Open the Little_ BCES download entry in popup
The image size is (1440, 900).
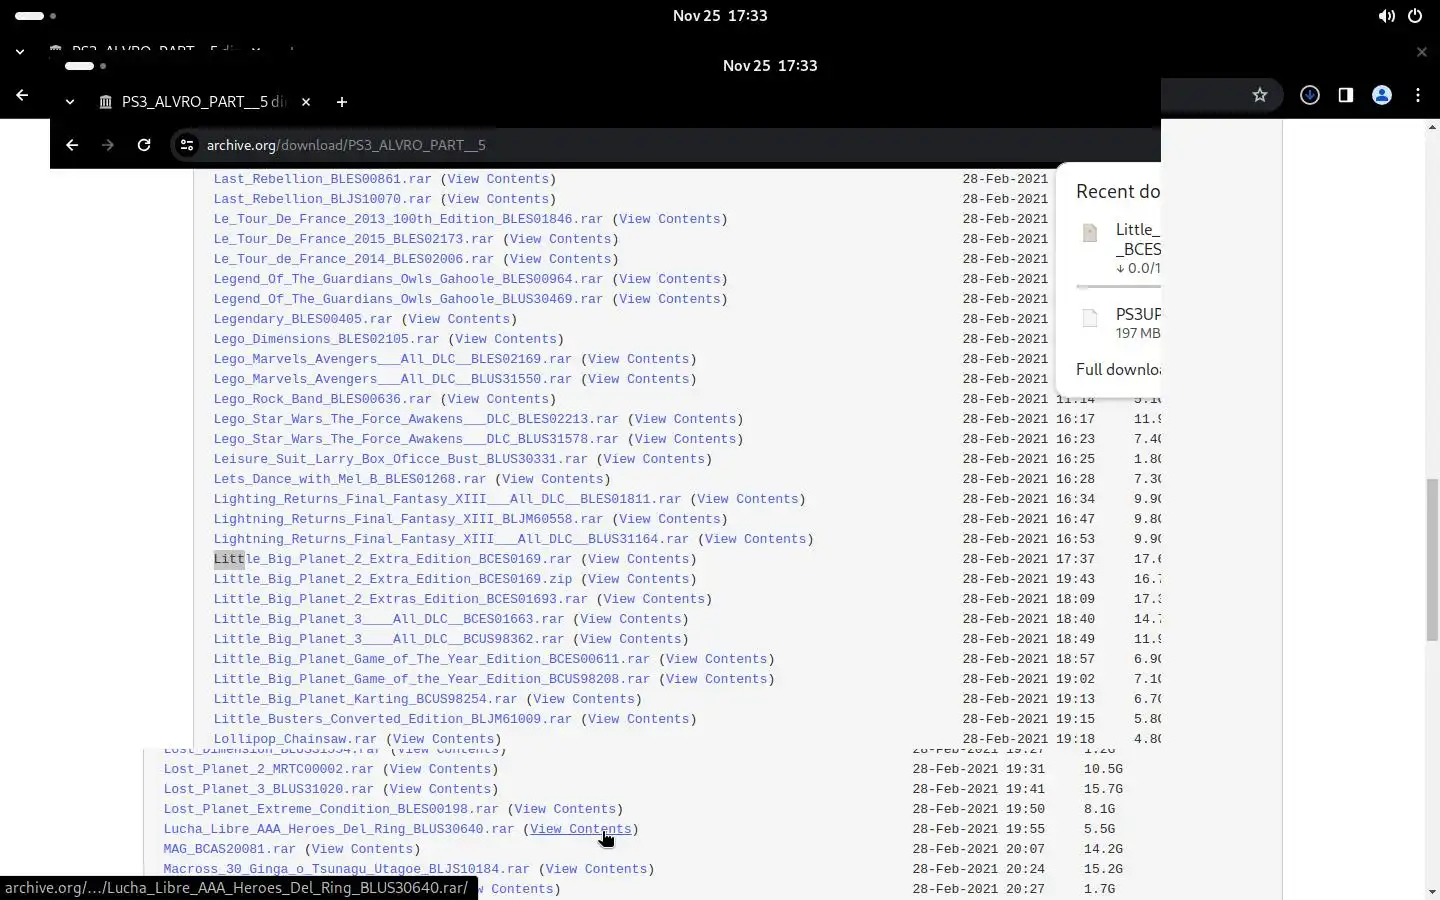pos(1118,248)
